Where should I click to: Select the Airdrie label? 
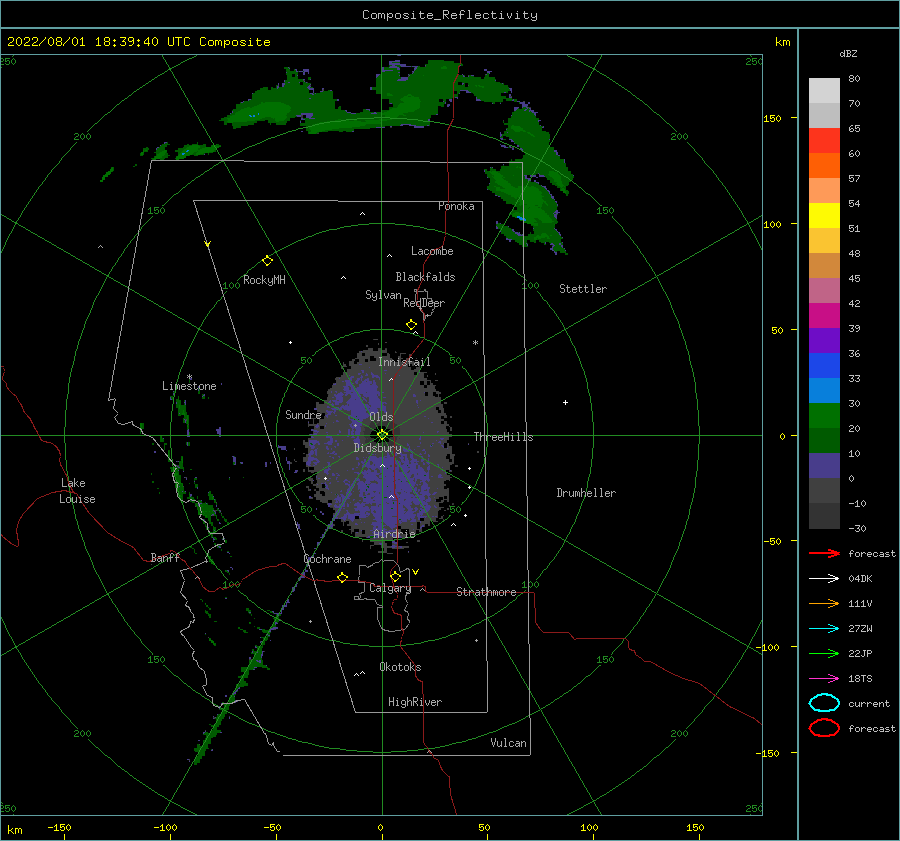(x=394, y=534)
